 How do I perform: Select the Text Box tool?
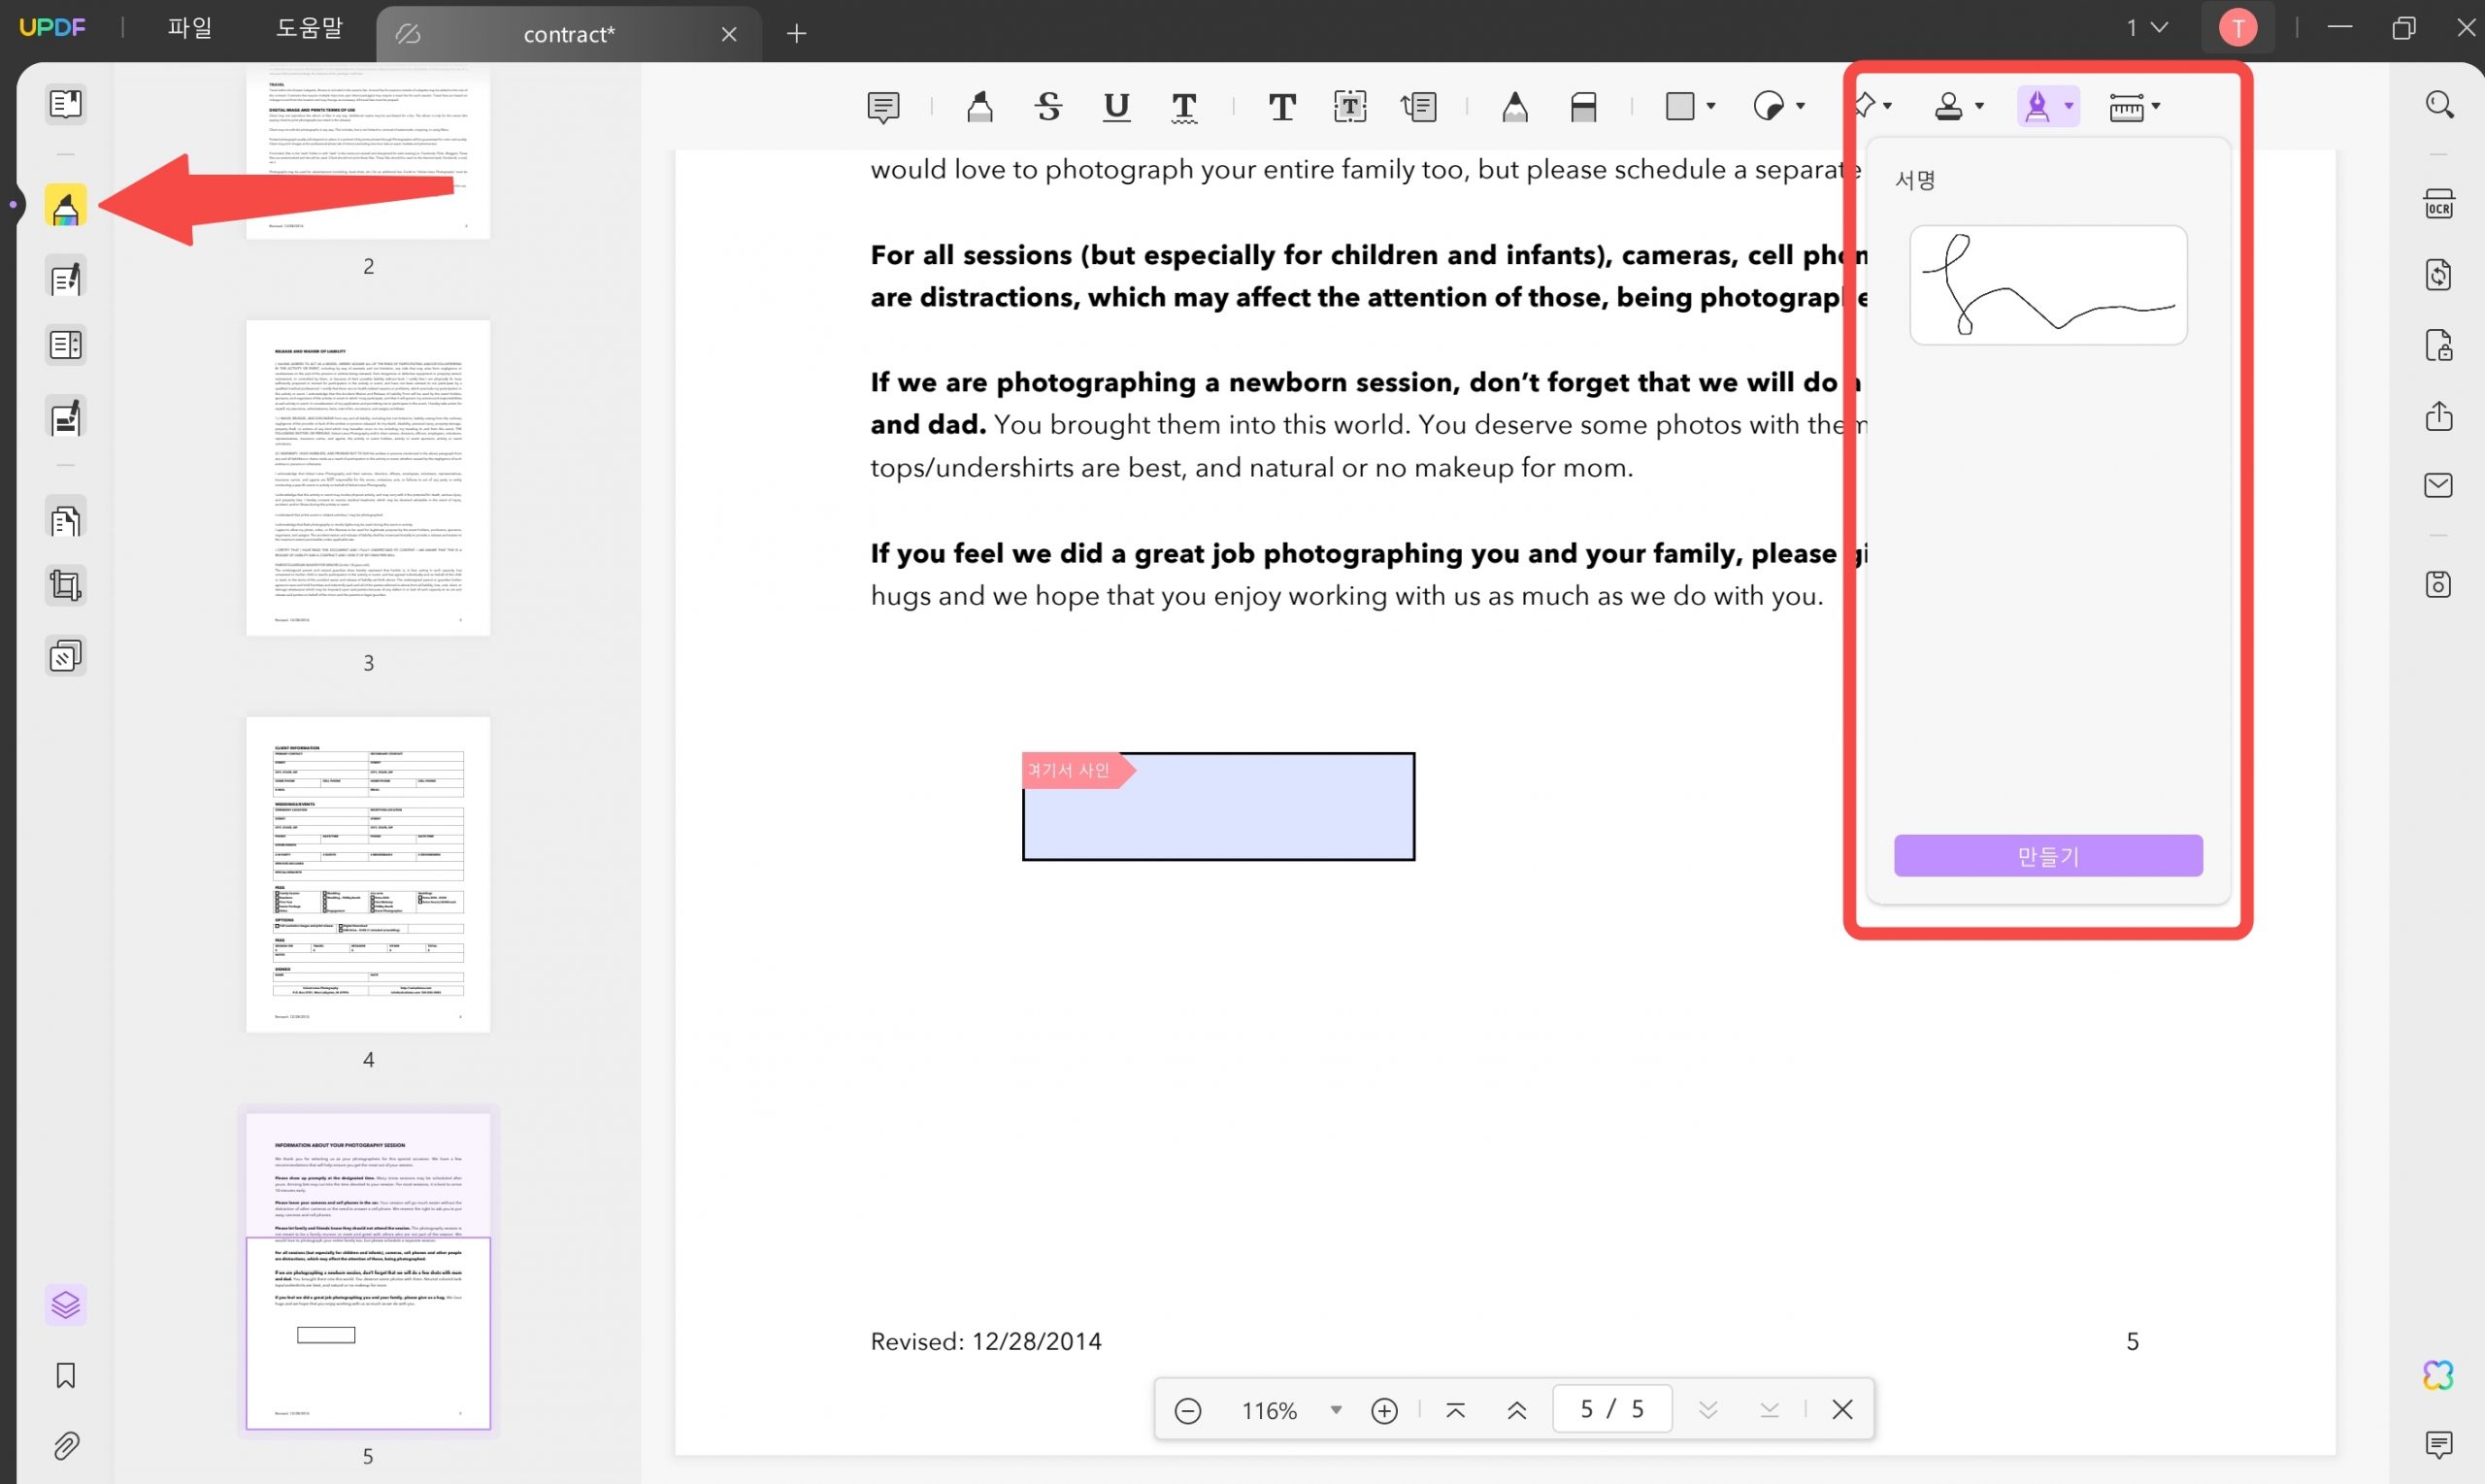coord(1350,106)
